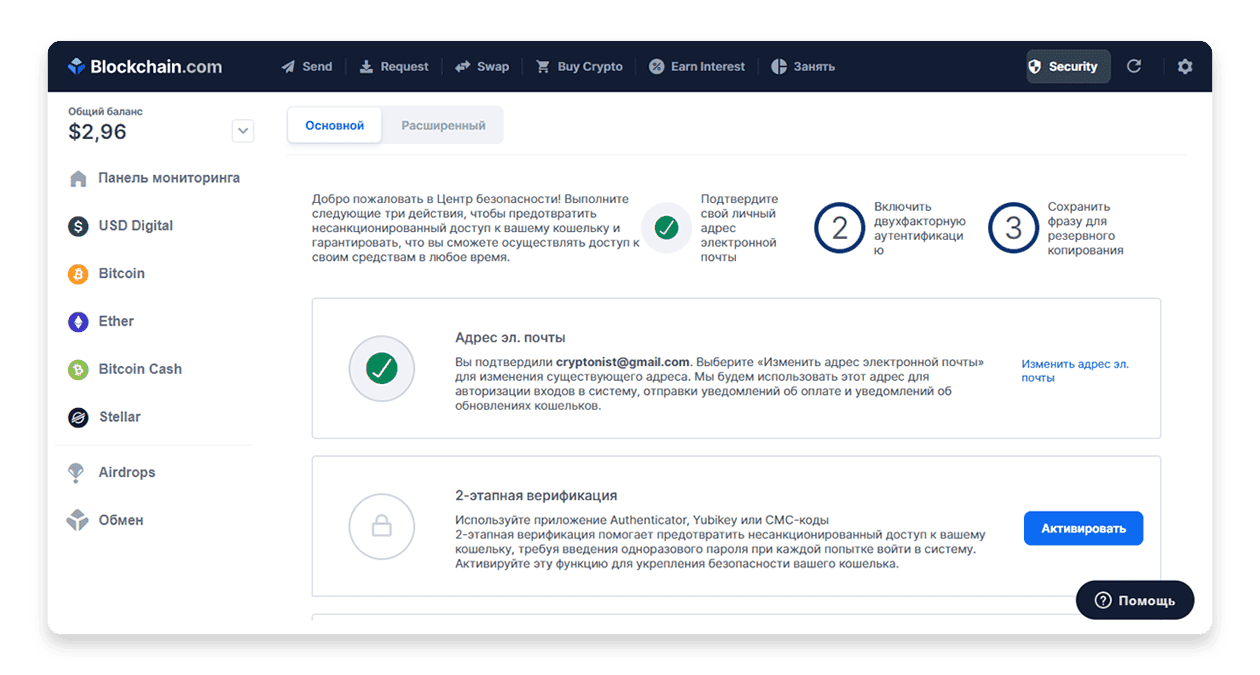Click the green checkmark in the email card
This screenshot has height=675, width=1260.
tap(381, 368)
